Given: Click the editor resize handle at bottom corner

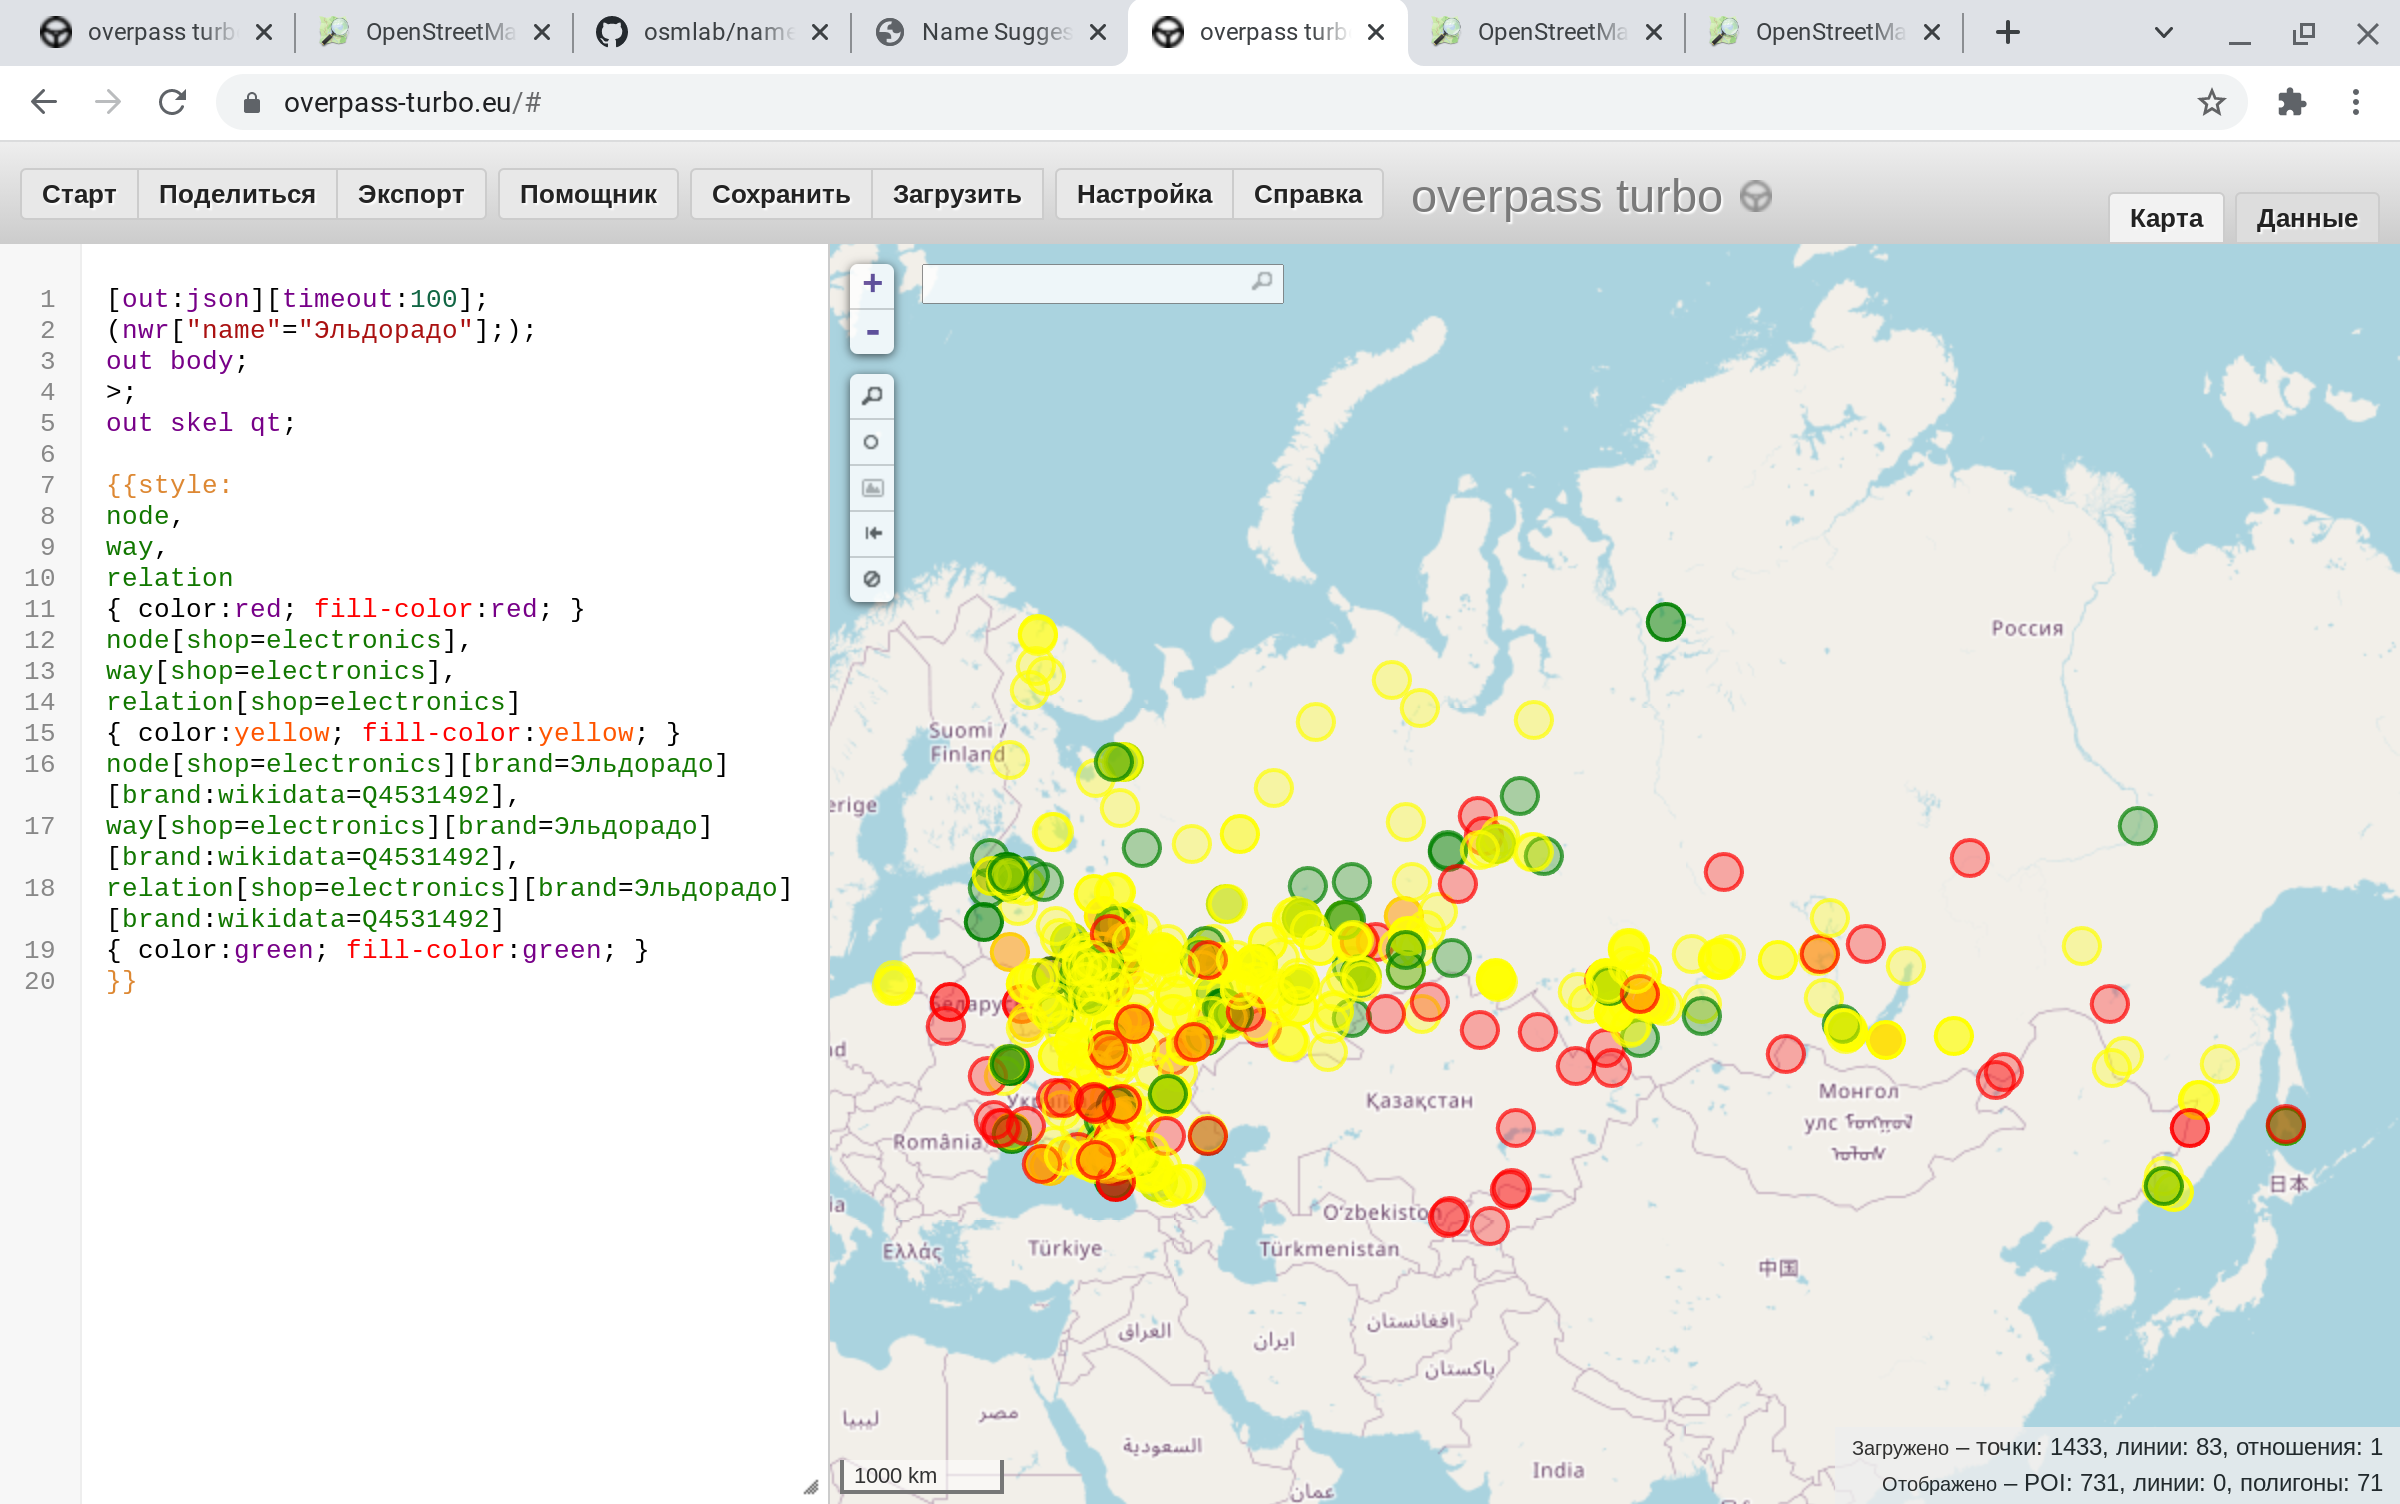Looking at the screenshot, I should coord(811,1487).
